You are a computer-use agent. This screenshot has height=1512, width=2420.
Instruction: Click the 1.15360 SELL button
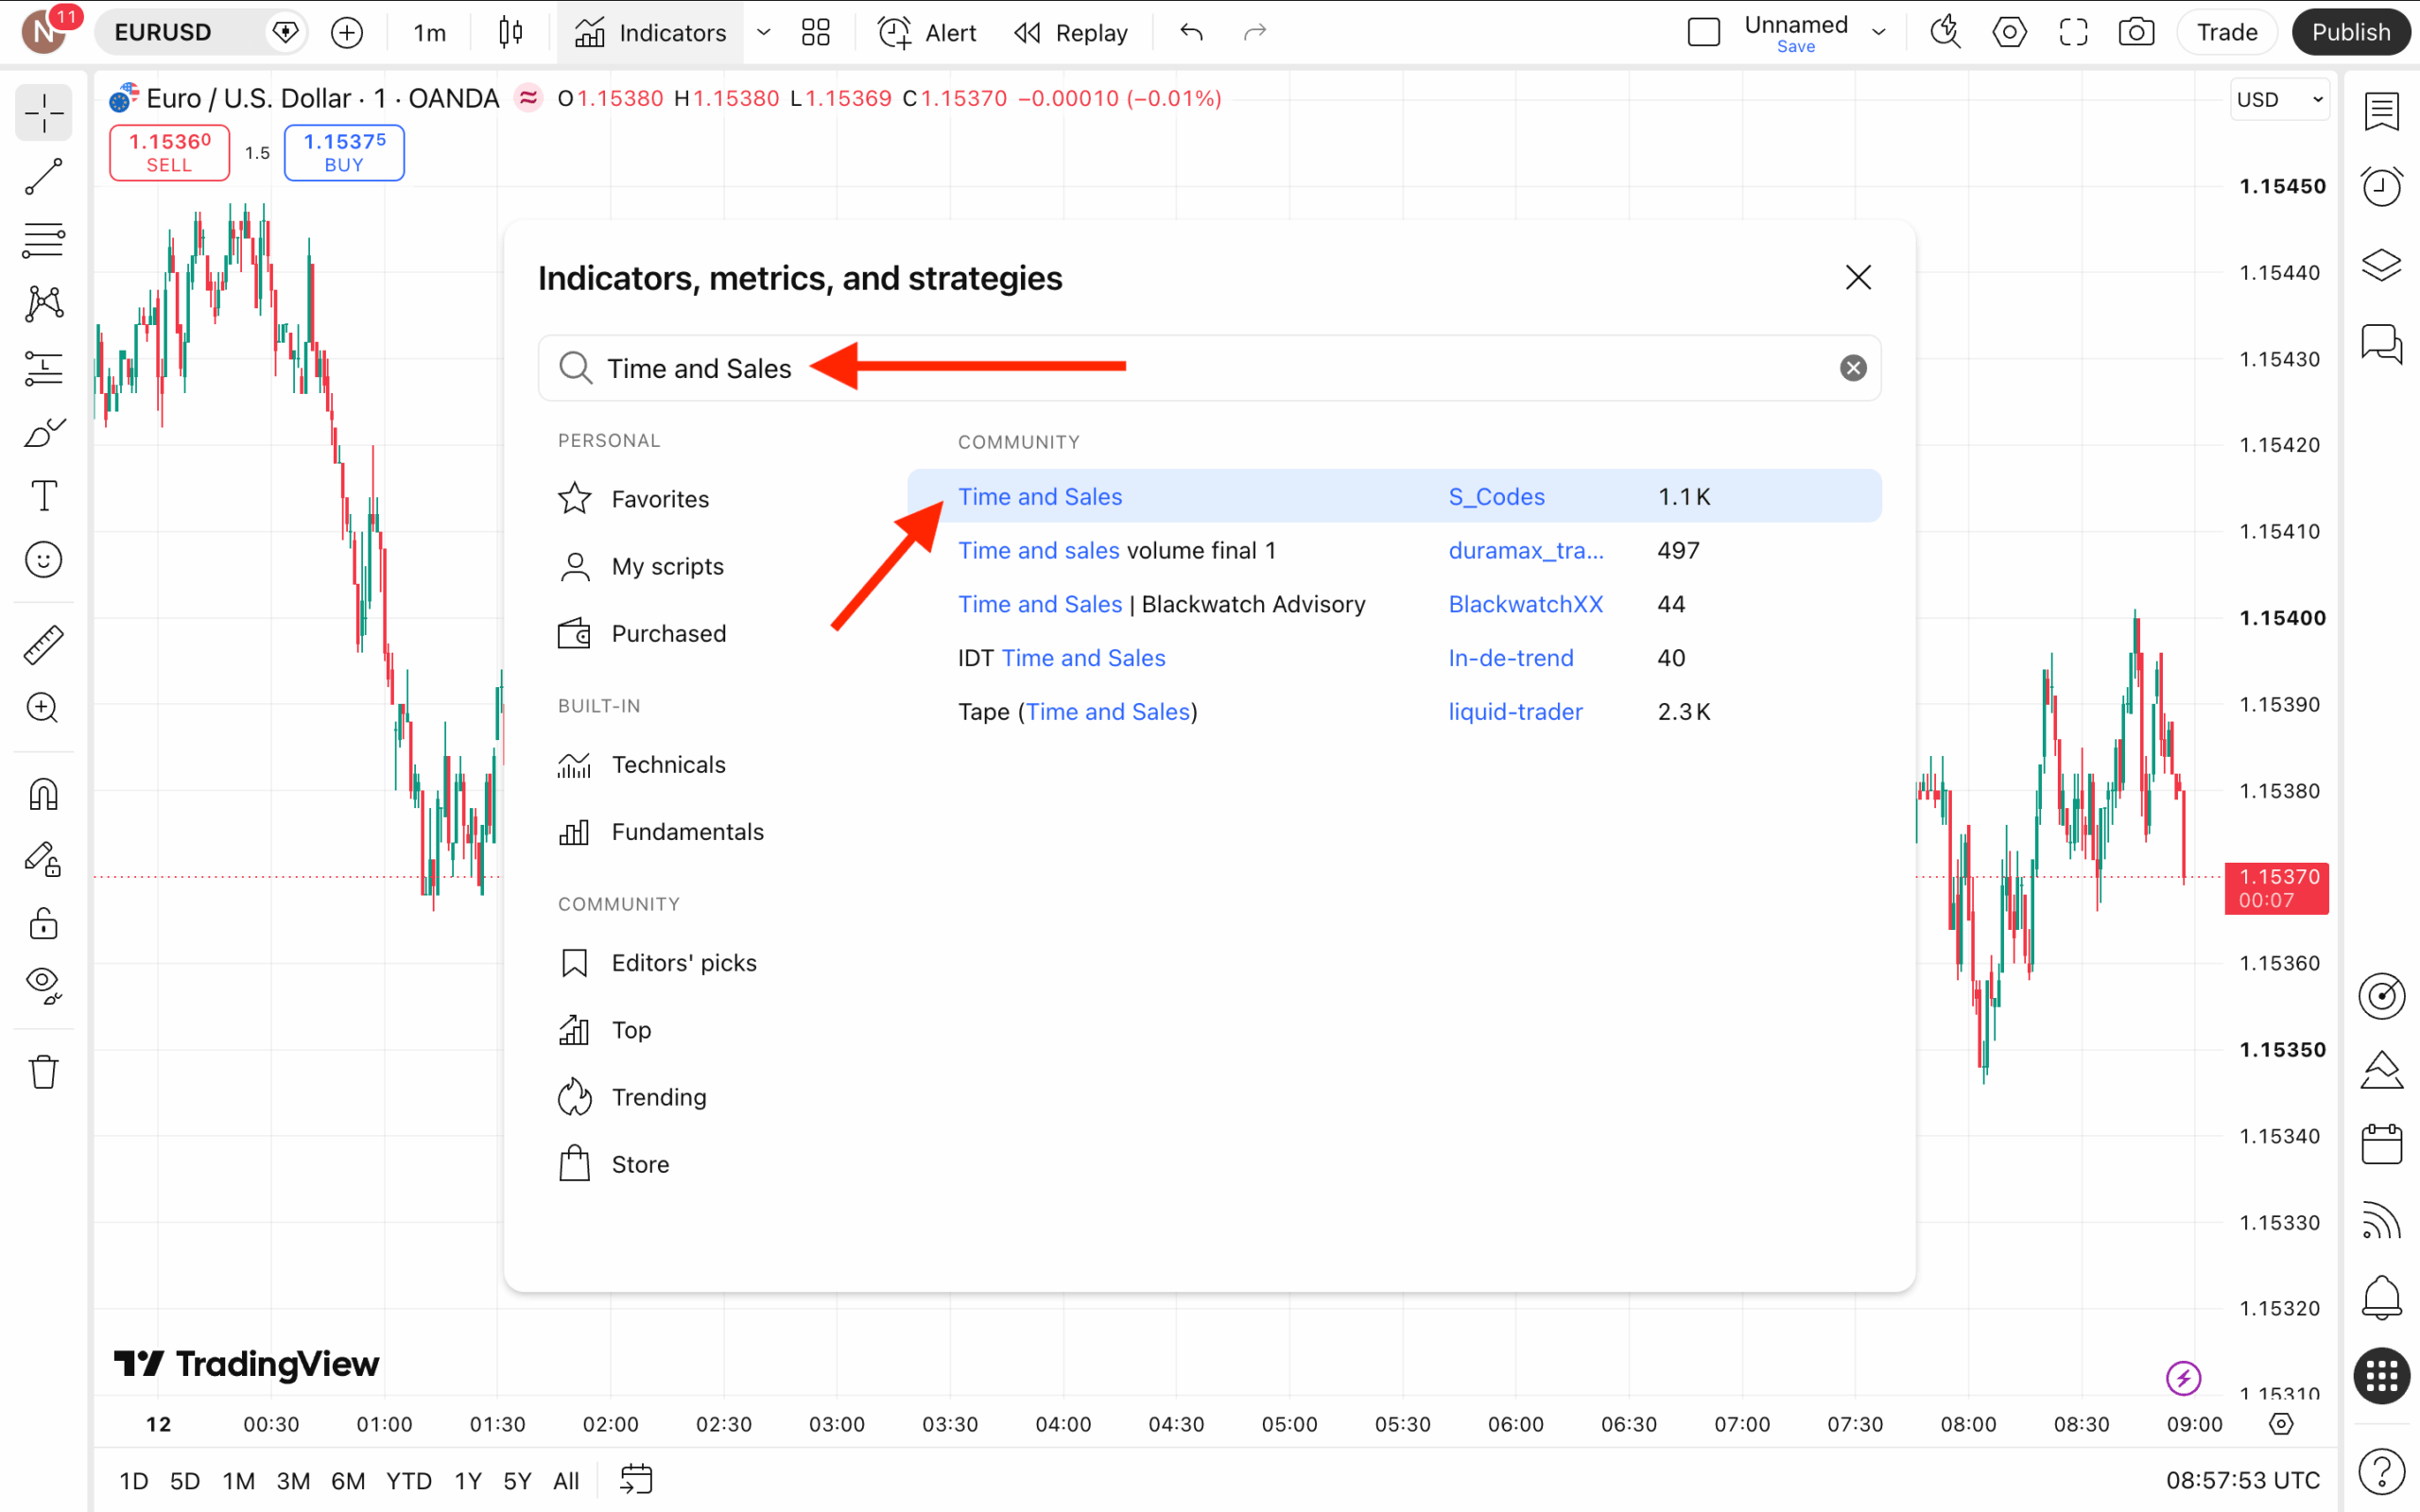click(x=169, y=152)
